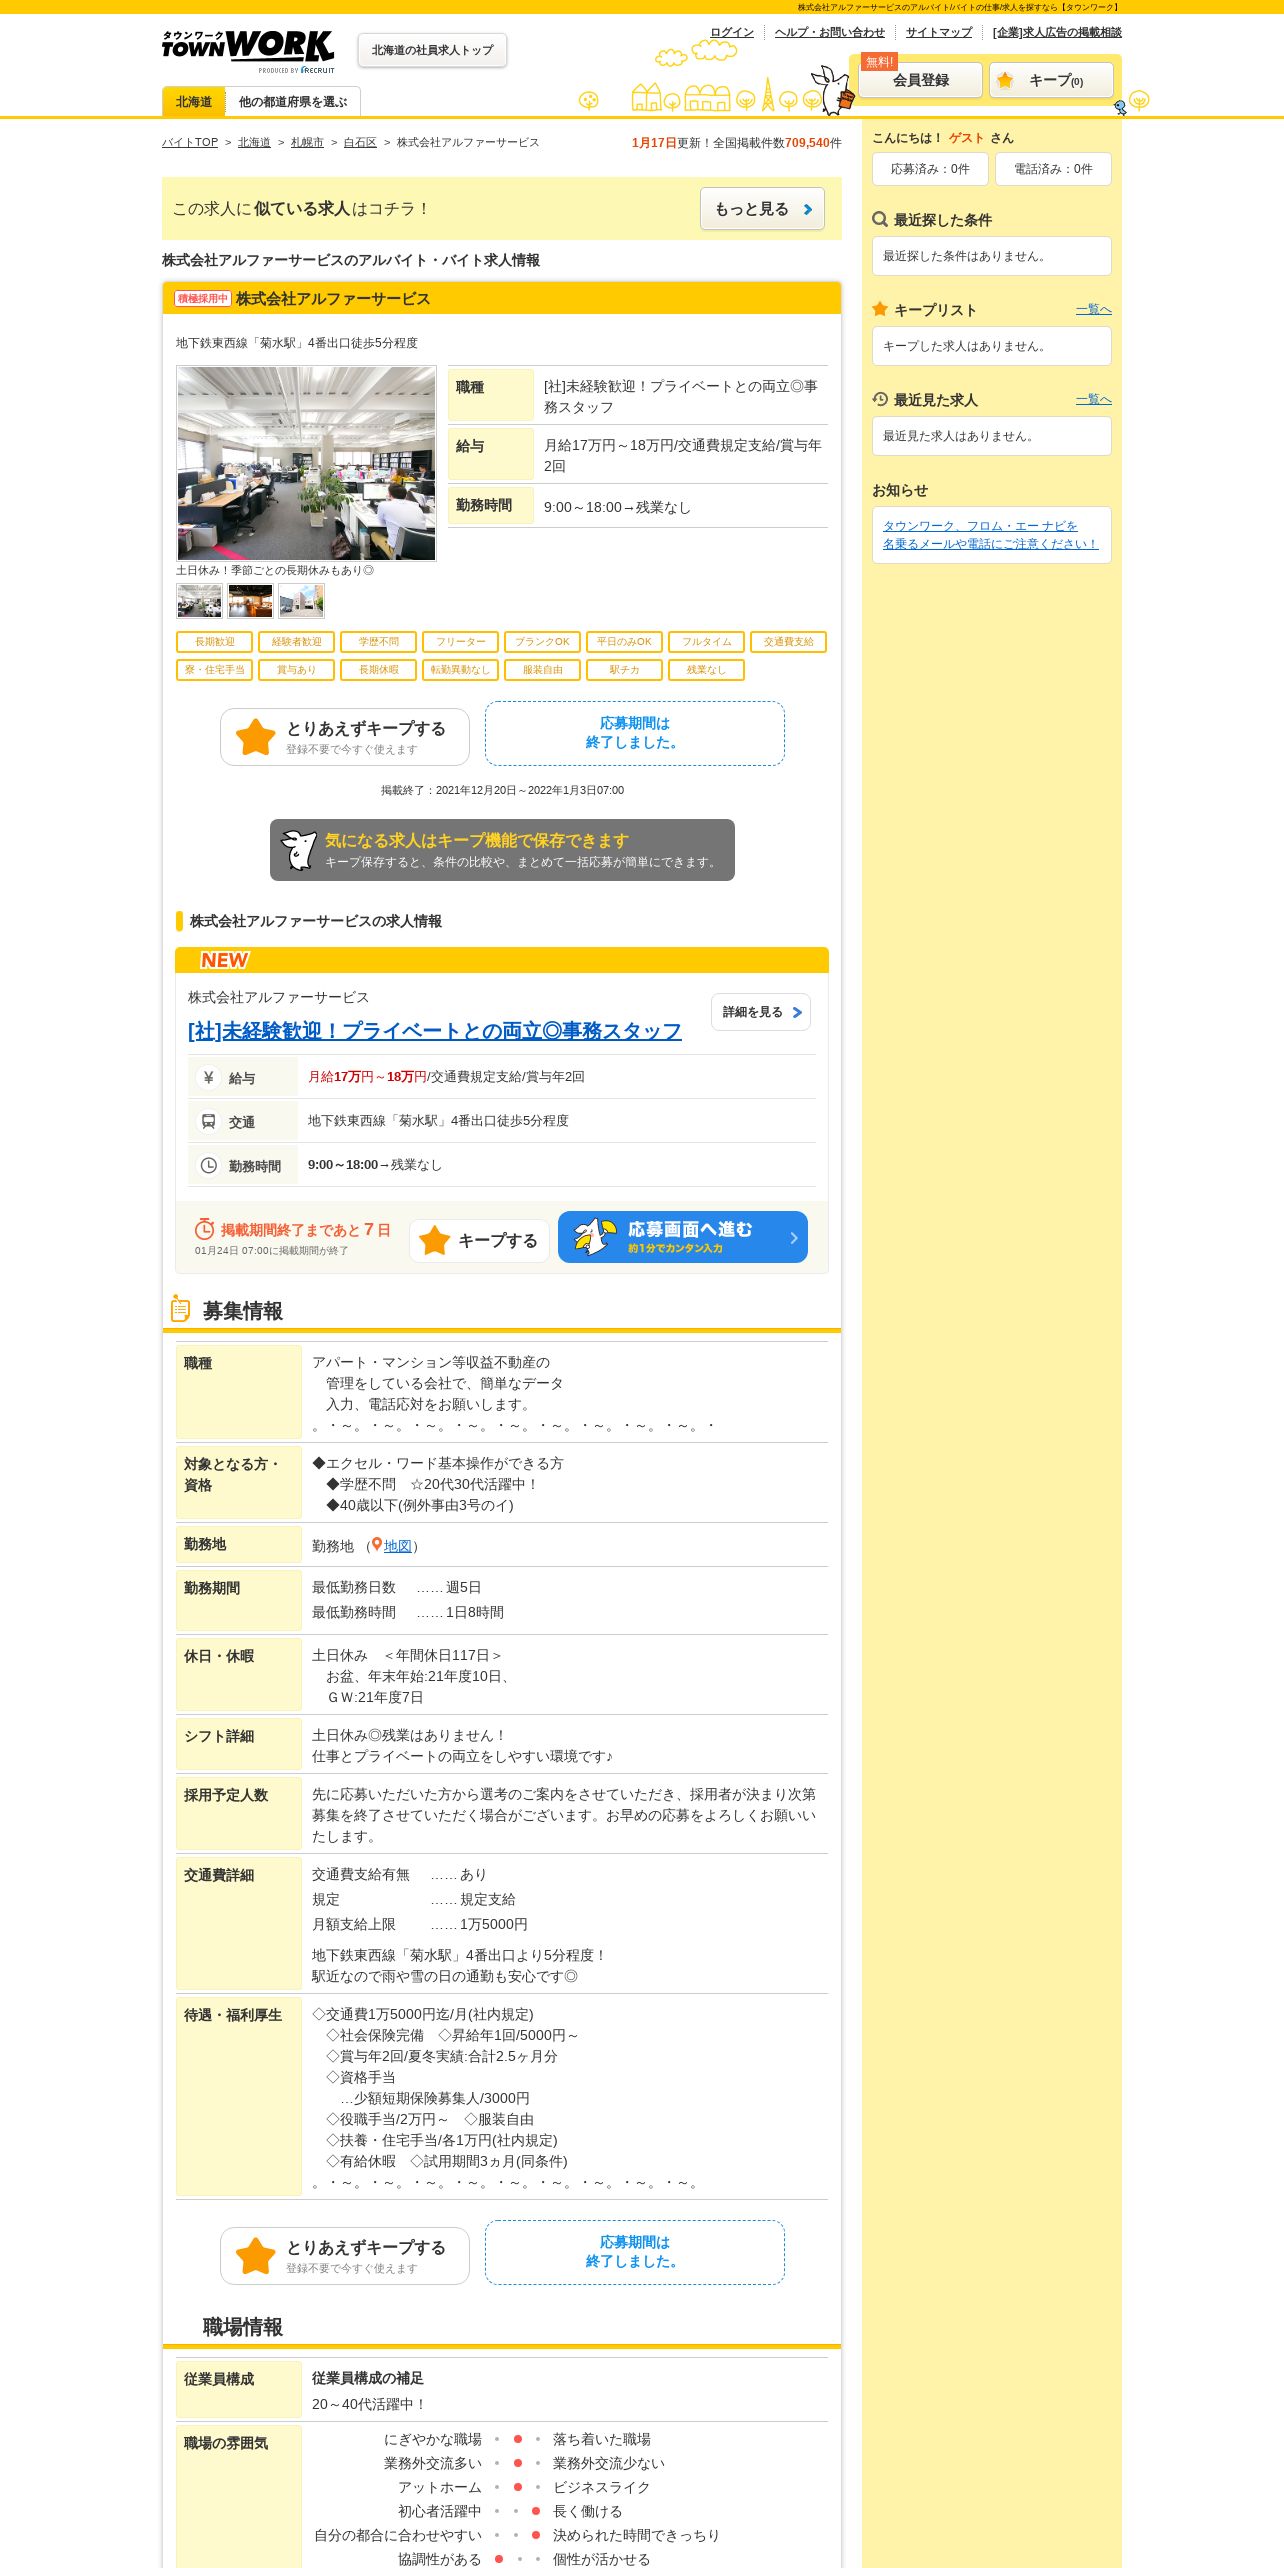Click the 寮・住宅手当 tag
Image resolution: width=1284 pixels, height=2568 pixels.
tap(214, 670)
